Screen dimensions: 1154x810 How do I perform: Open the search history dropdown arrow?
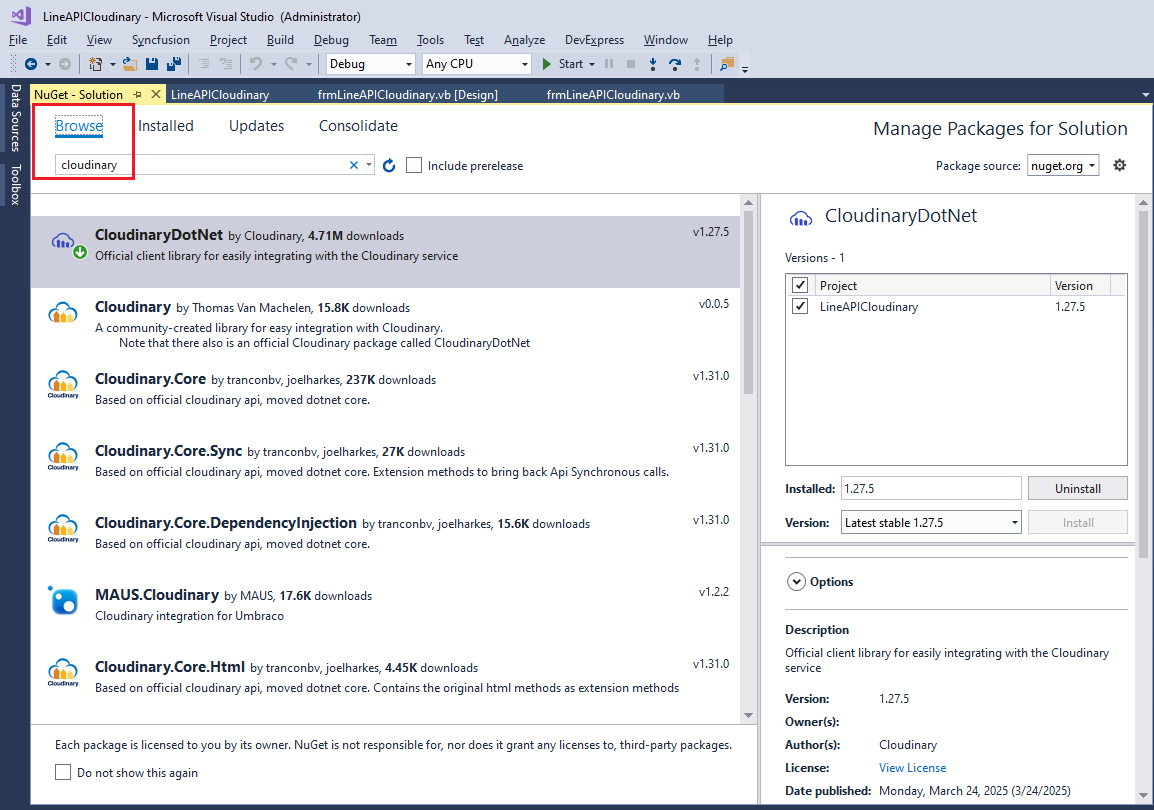[x=369, y=166]
